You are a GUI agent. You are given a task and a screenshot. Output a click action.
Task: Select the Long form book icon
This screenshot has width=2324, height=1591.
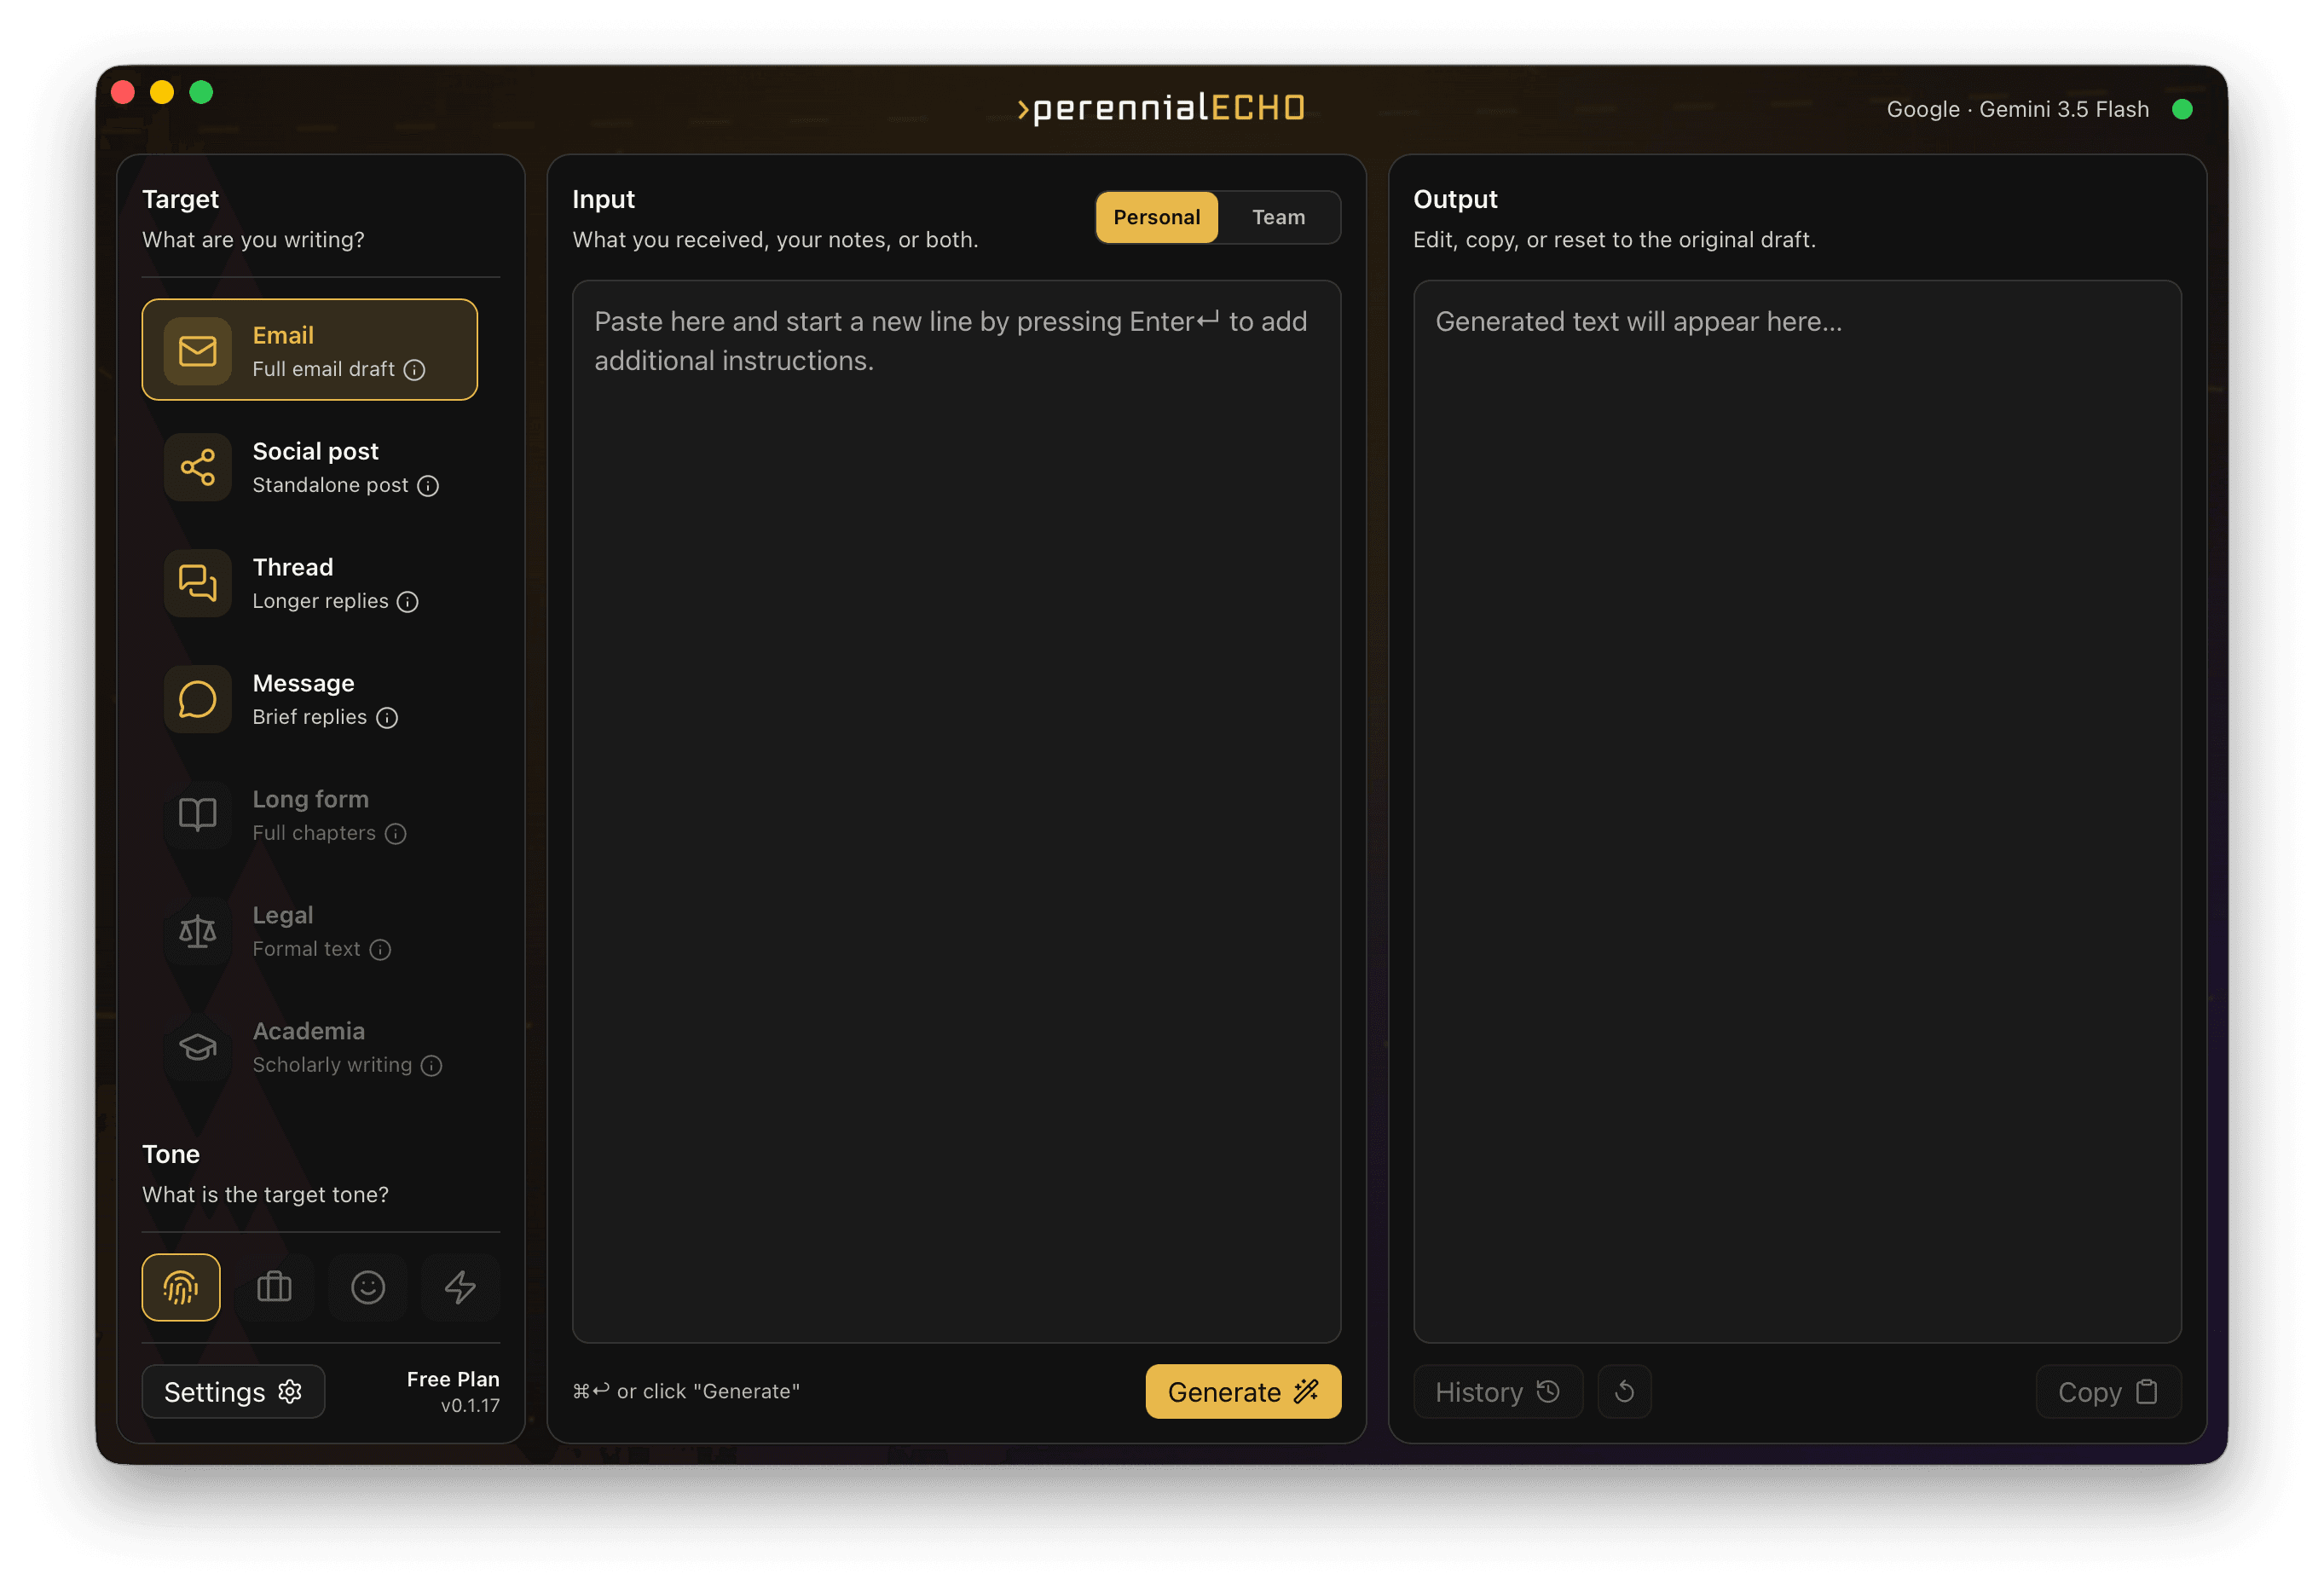coord(197,815)
